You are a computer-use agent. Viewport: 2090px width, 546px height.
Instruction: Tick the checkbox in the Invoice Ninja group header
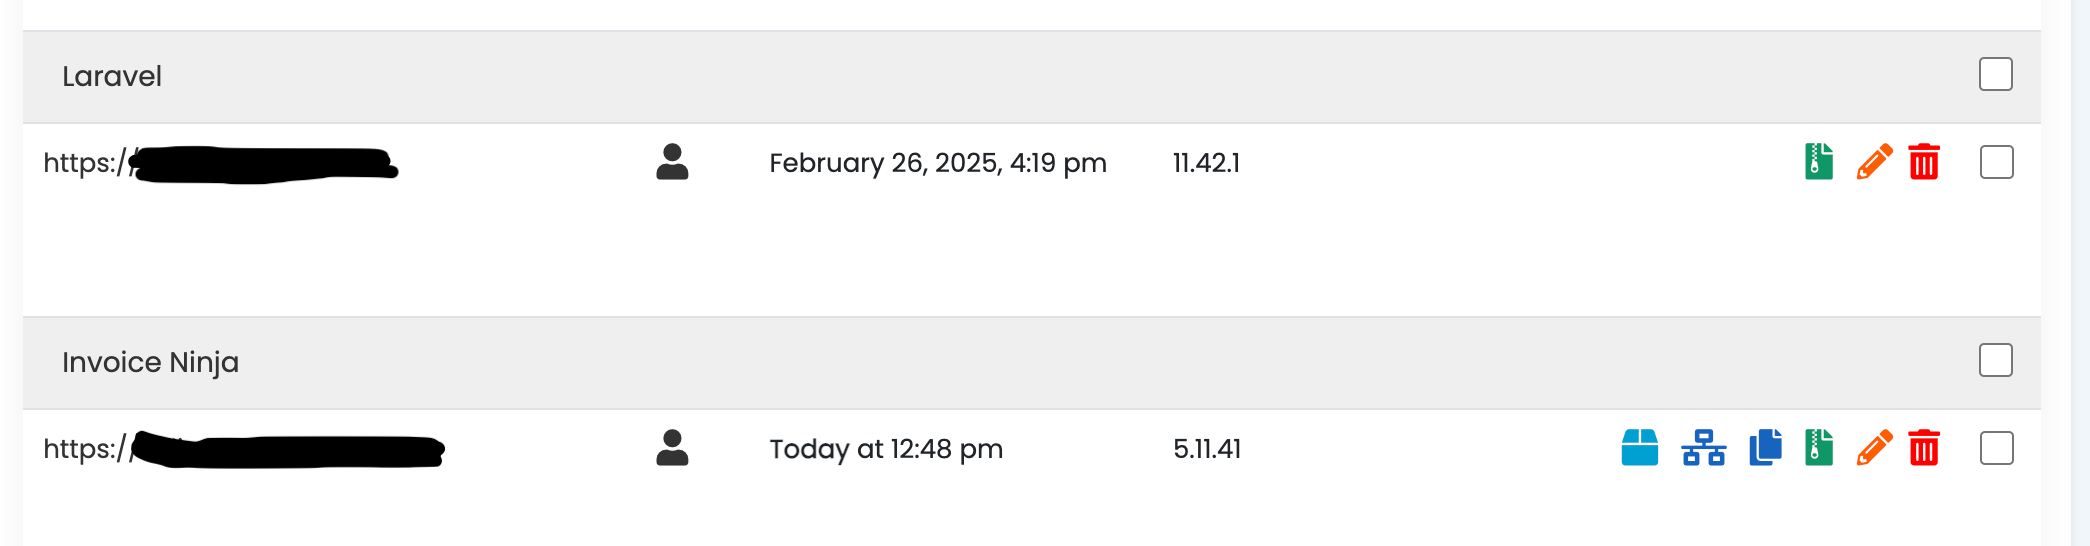1996,360
